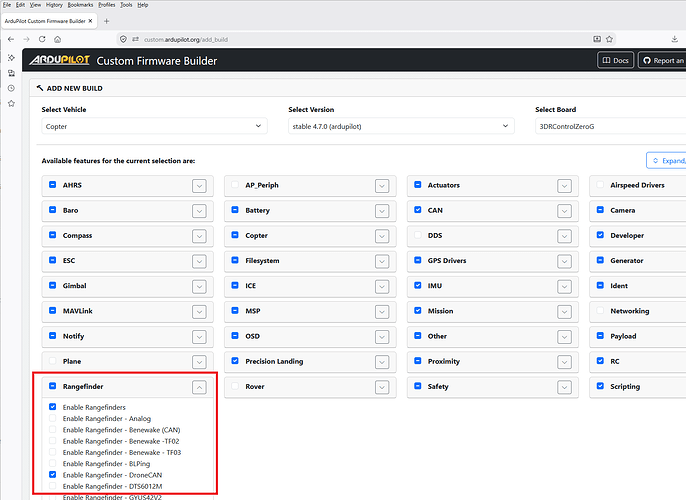
Task: Toggle the DDS category checkbox
Action: click(x=418, y=235)
